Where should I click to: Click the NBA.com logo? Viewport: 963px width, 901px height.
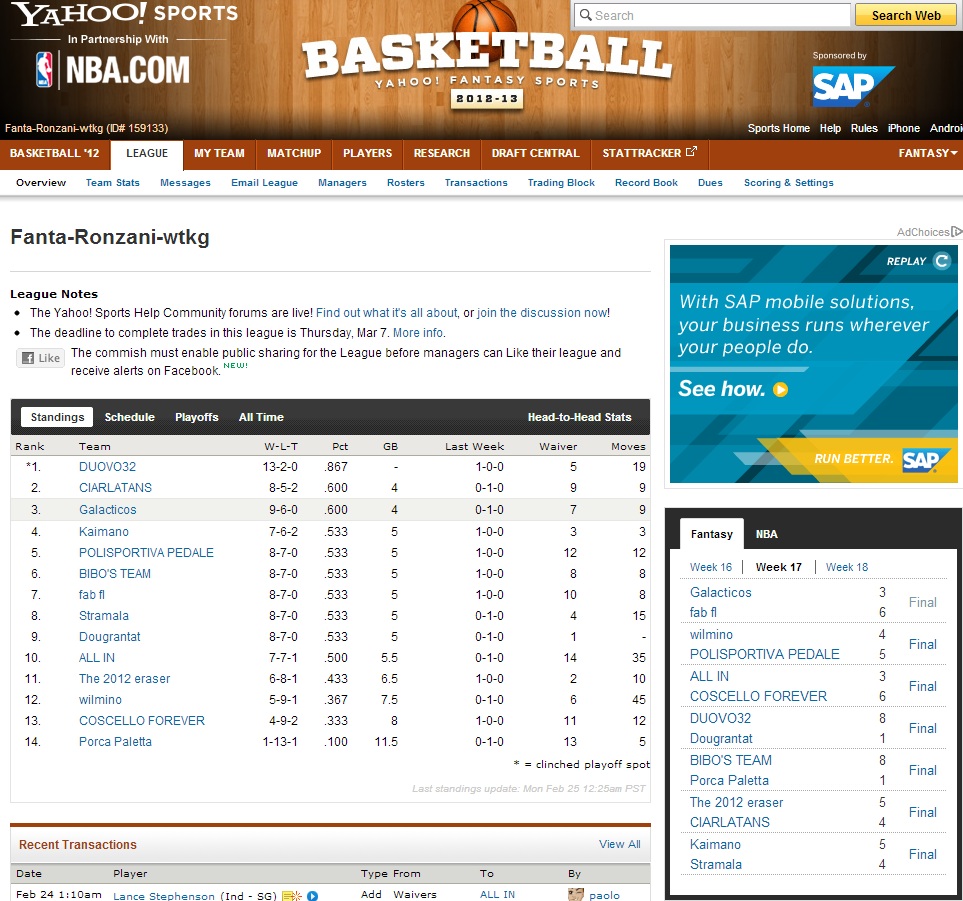(x=112, y=70)
